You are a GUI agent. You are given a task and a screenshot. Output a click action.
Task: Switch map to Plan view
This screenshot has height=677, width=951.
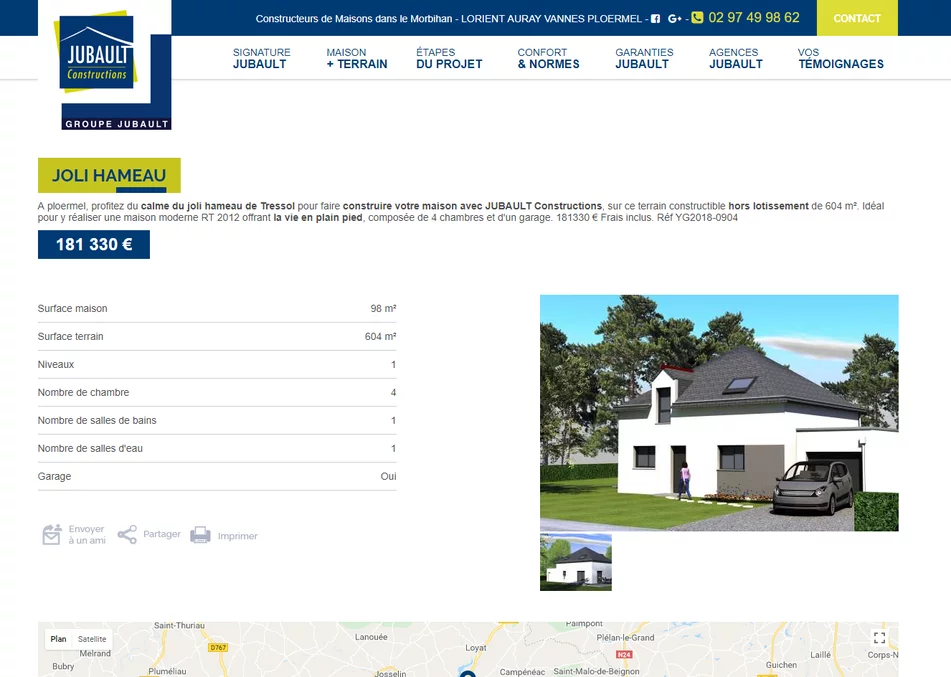[59, 639]
